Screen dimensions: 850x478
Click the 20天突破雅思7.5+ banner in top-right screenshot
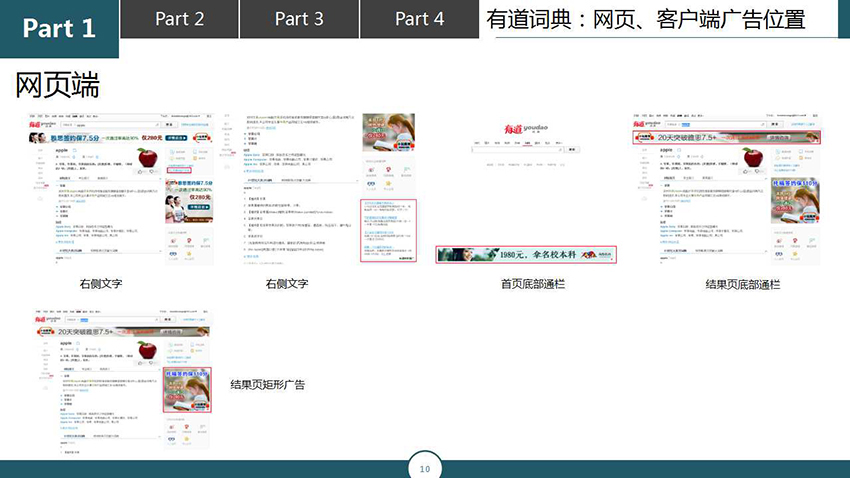[726, 138]
